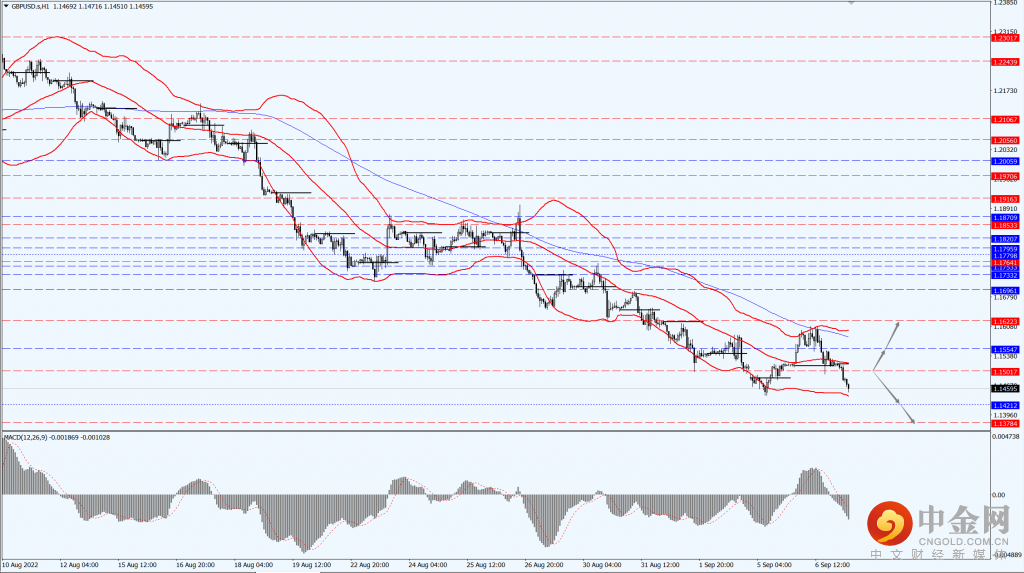Viewport: 1024px width, 573px height.
Task: Click the 1.16961 blue price label
Action: [x=1004, y=291]
